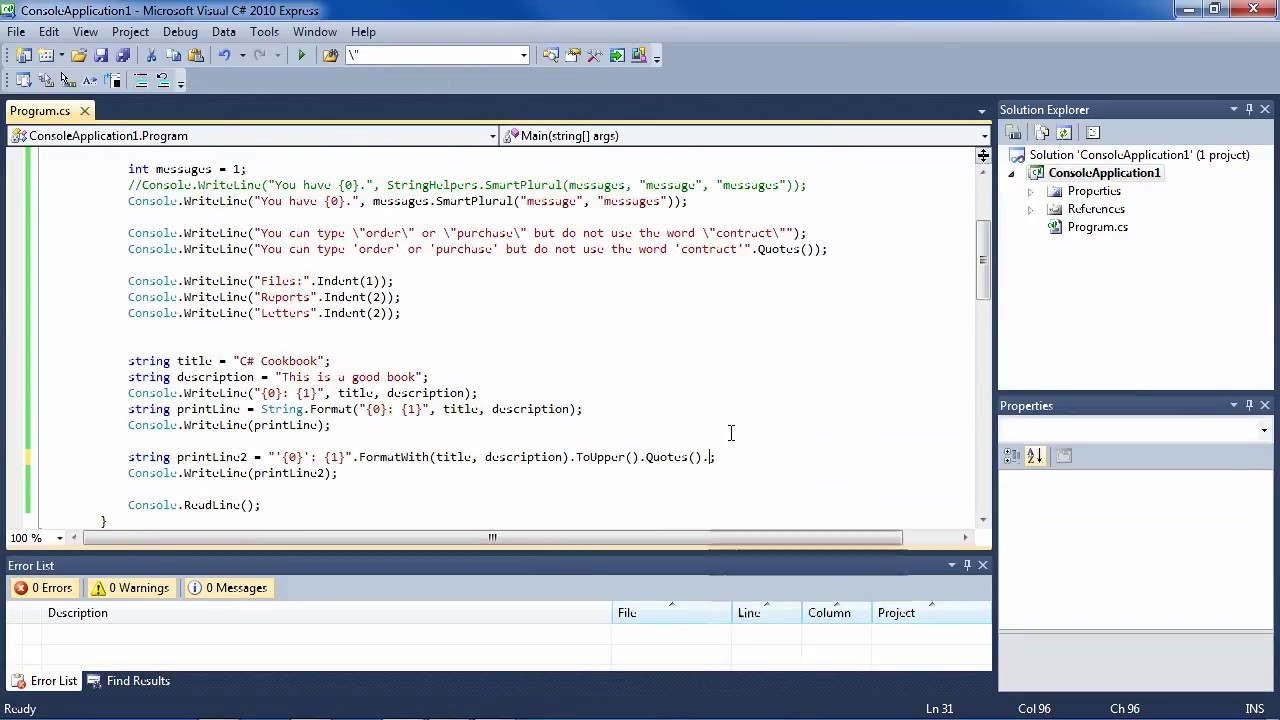The image size is (1280, 720).
Task: Click the Comment Out Selected Lines icon
Action: click(x=141, y=81)
